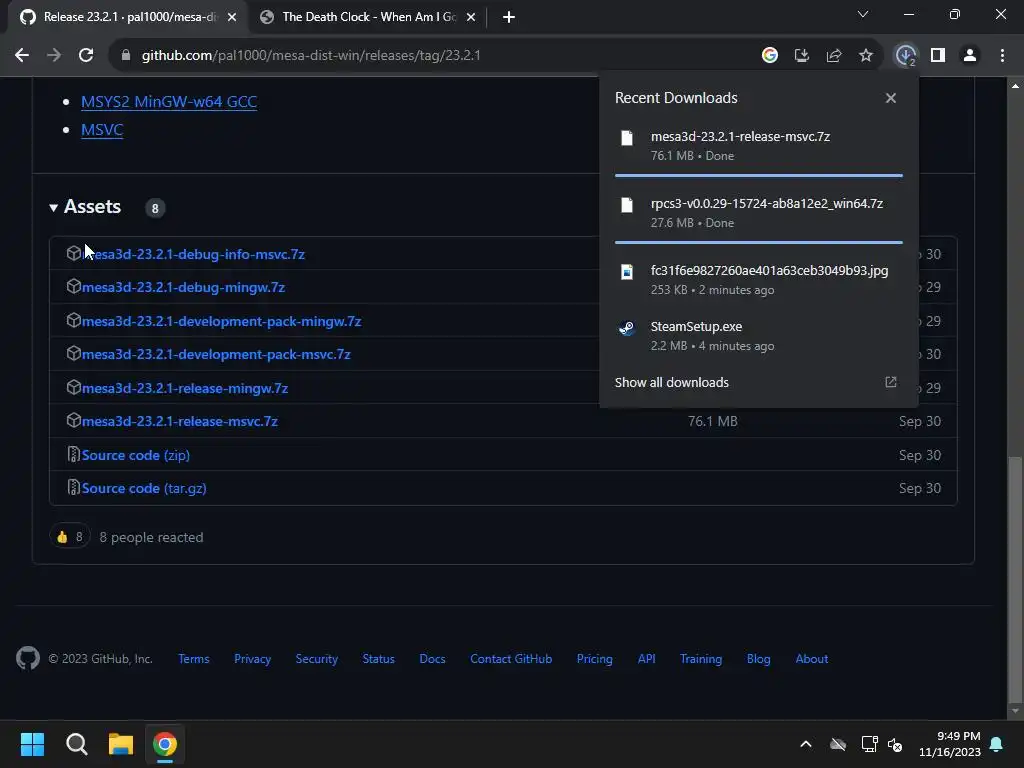Image resolution: width=1024 pixels, height=768 pixels.
Task: Open the Chrome three-dot menu
Action: [x=1002, y=56]
